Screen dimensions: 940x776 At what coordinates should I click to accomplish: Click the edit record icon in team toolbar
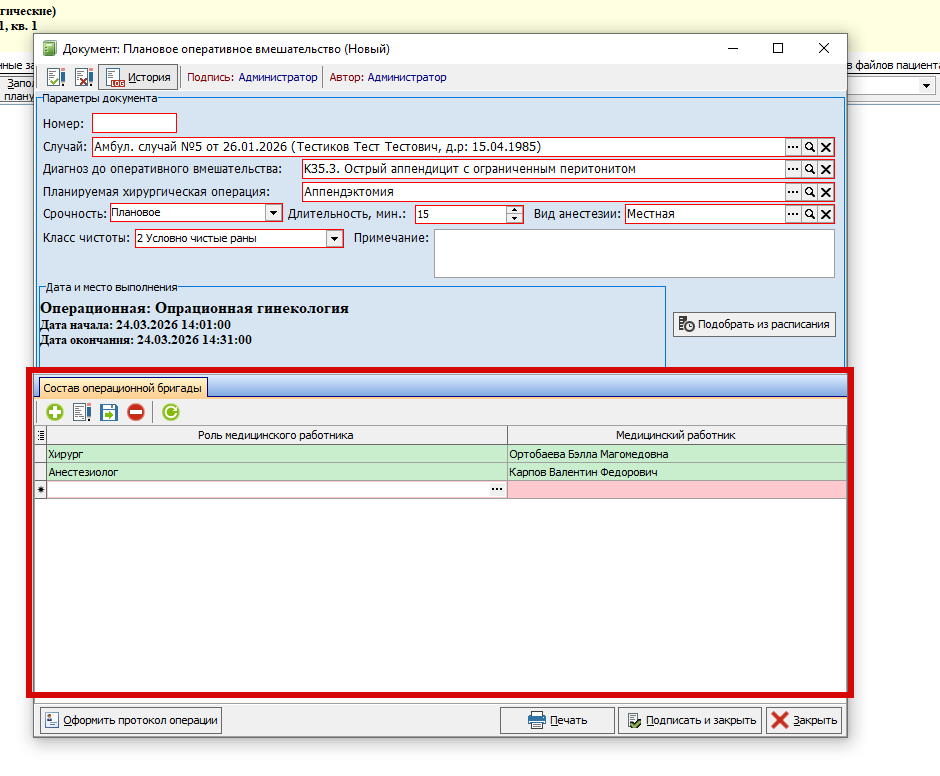point(82,411)
